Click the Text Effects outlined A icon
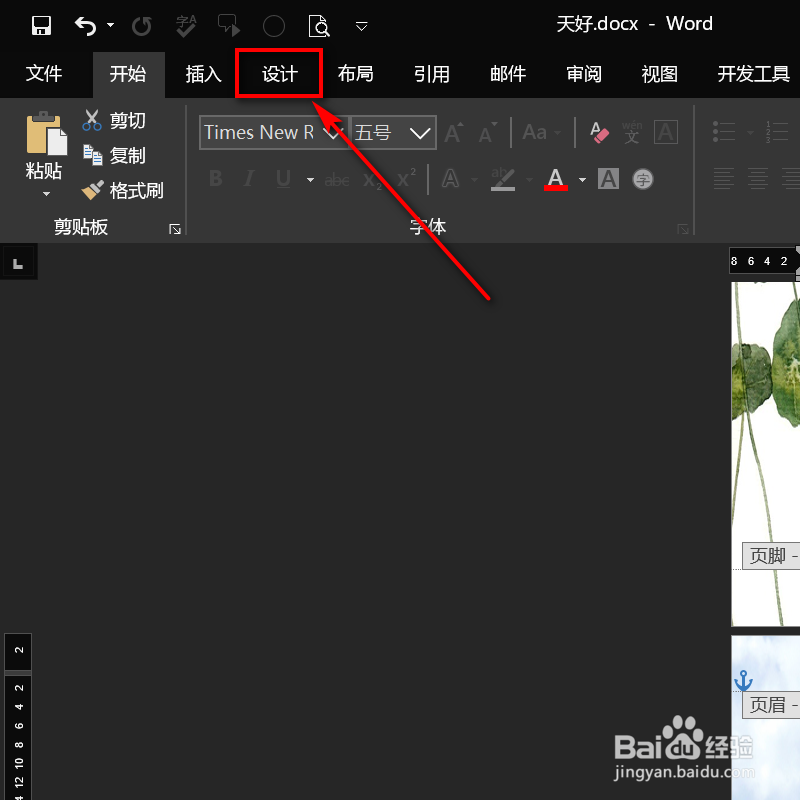 click(x=450, y=179)
